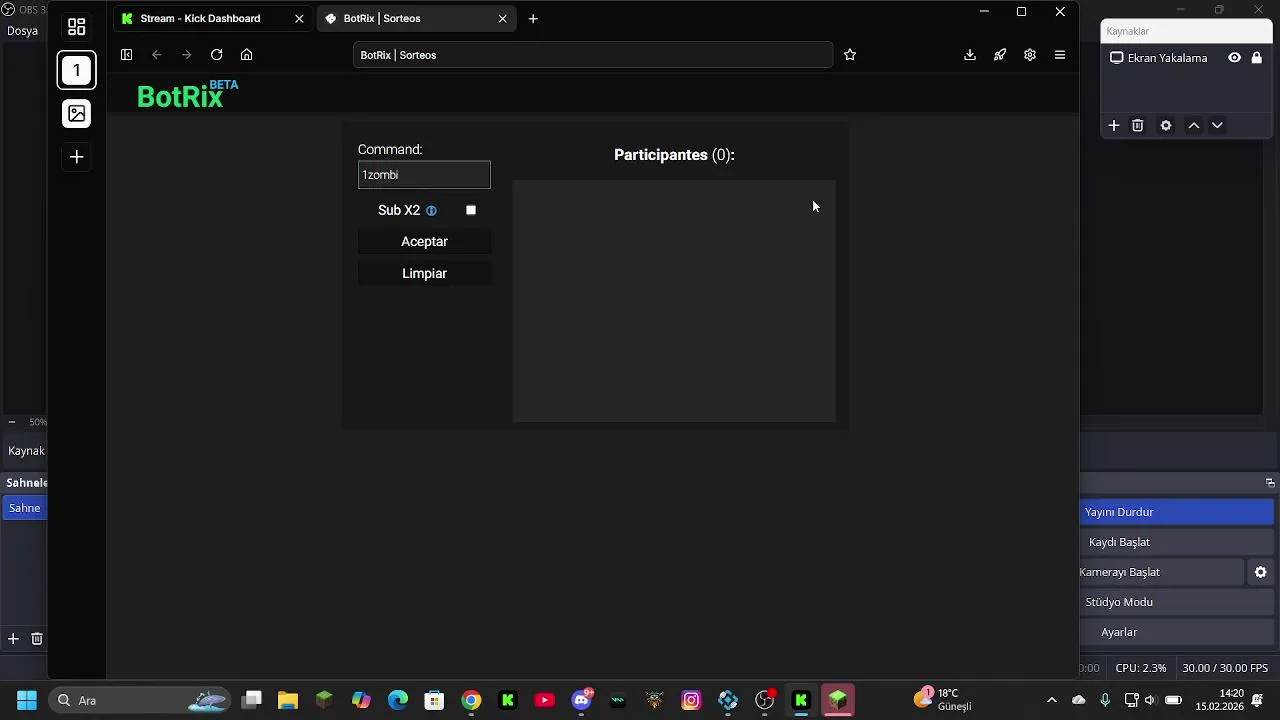
Task: Bookmark this page with the star icon
Action: 850,55
